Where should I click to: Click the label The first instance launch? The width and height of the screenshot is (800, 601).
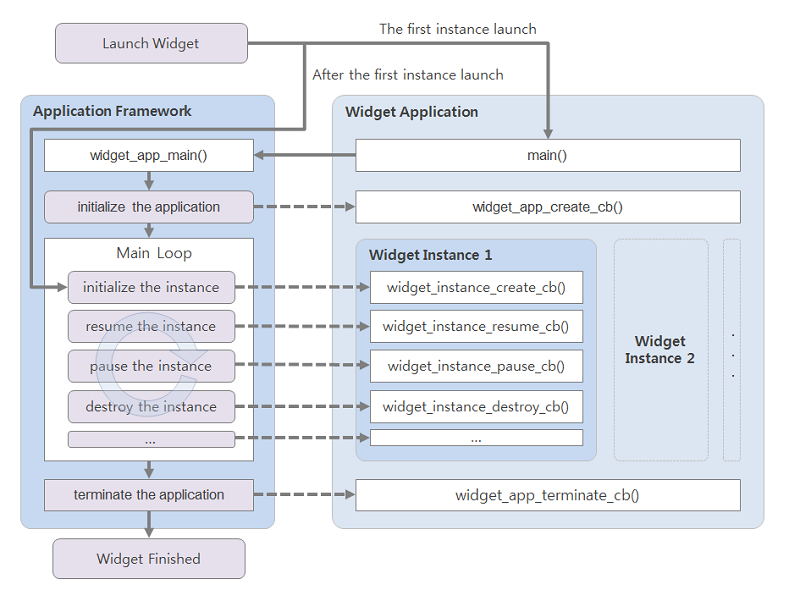click(x=457, y=29)
